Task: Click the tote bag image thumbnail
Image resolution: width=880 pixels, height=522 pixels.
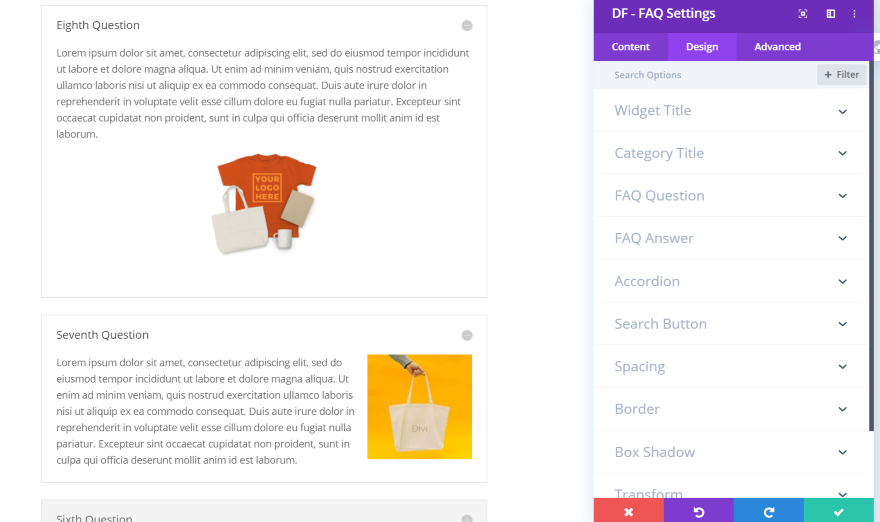Action: [419, 407]
